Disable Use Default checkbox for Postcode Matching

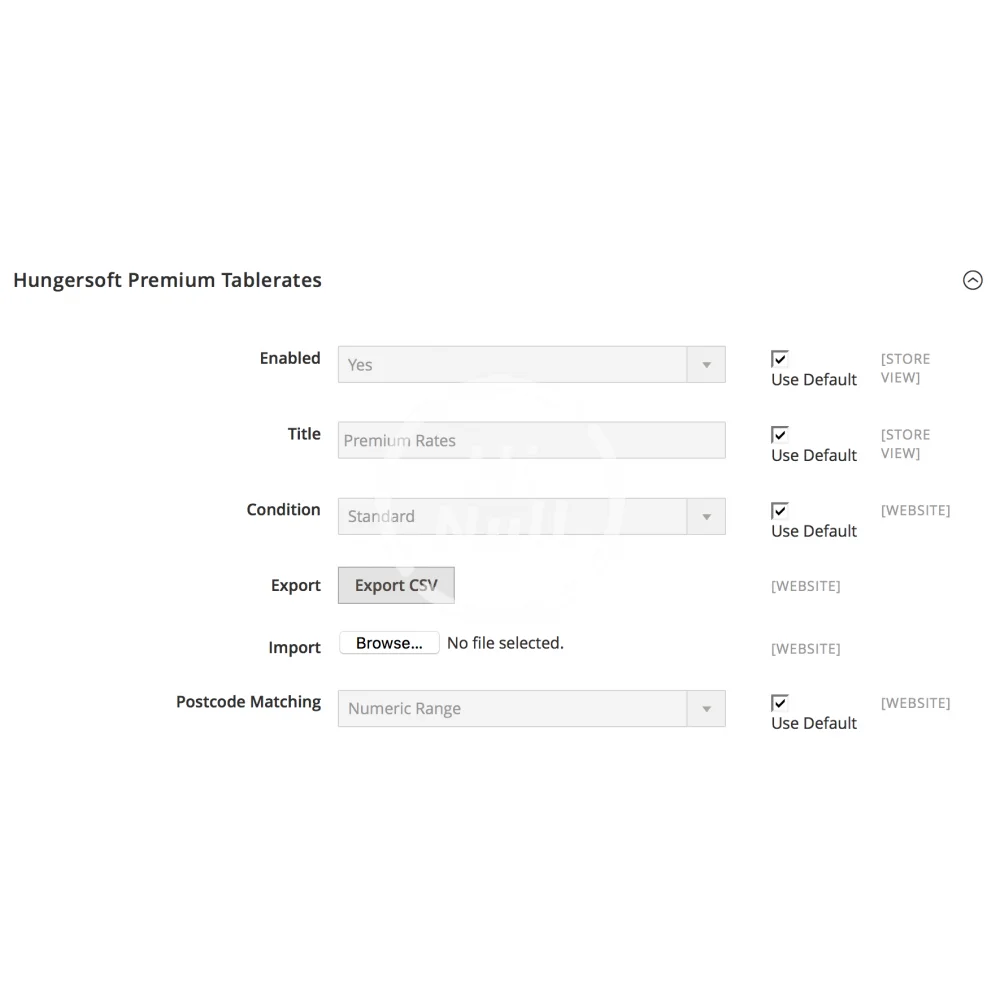780,703
